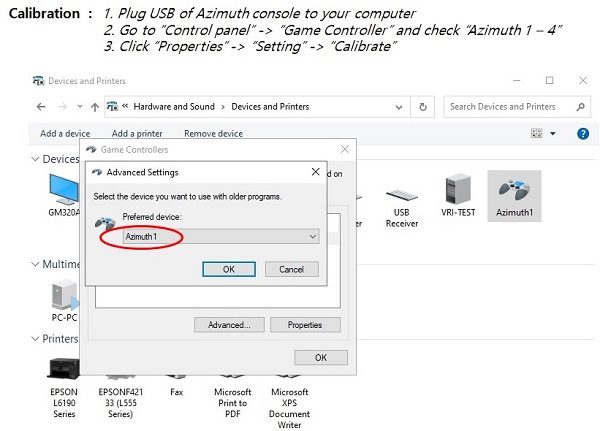Close the Advanced Settings dialog
This screenshot has width=600, height=431.
[x=315, y=172]
